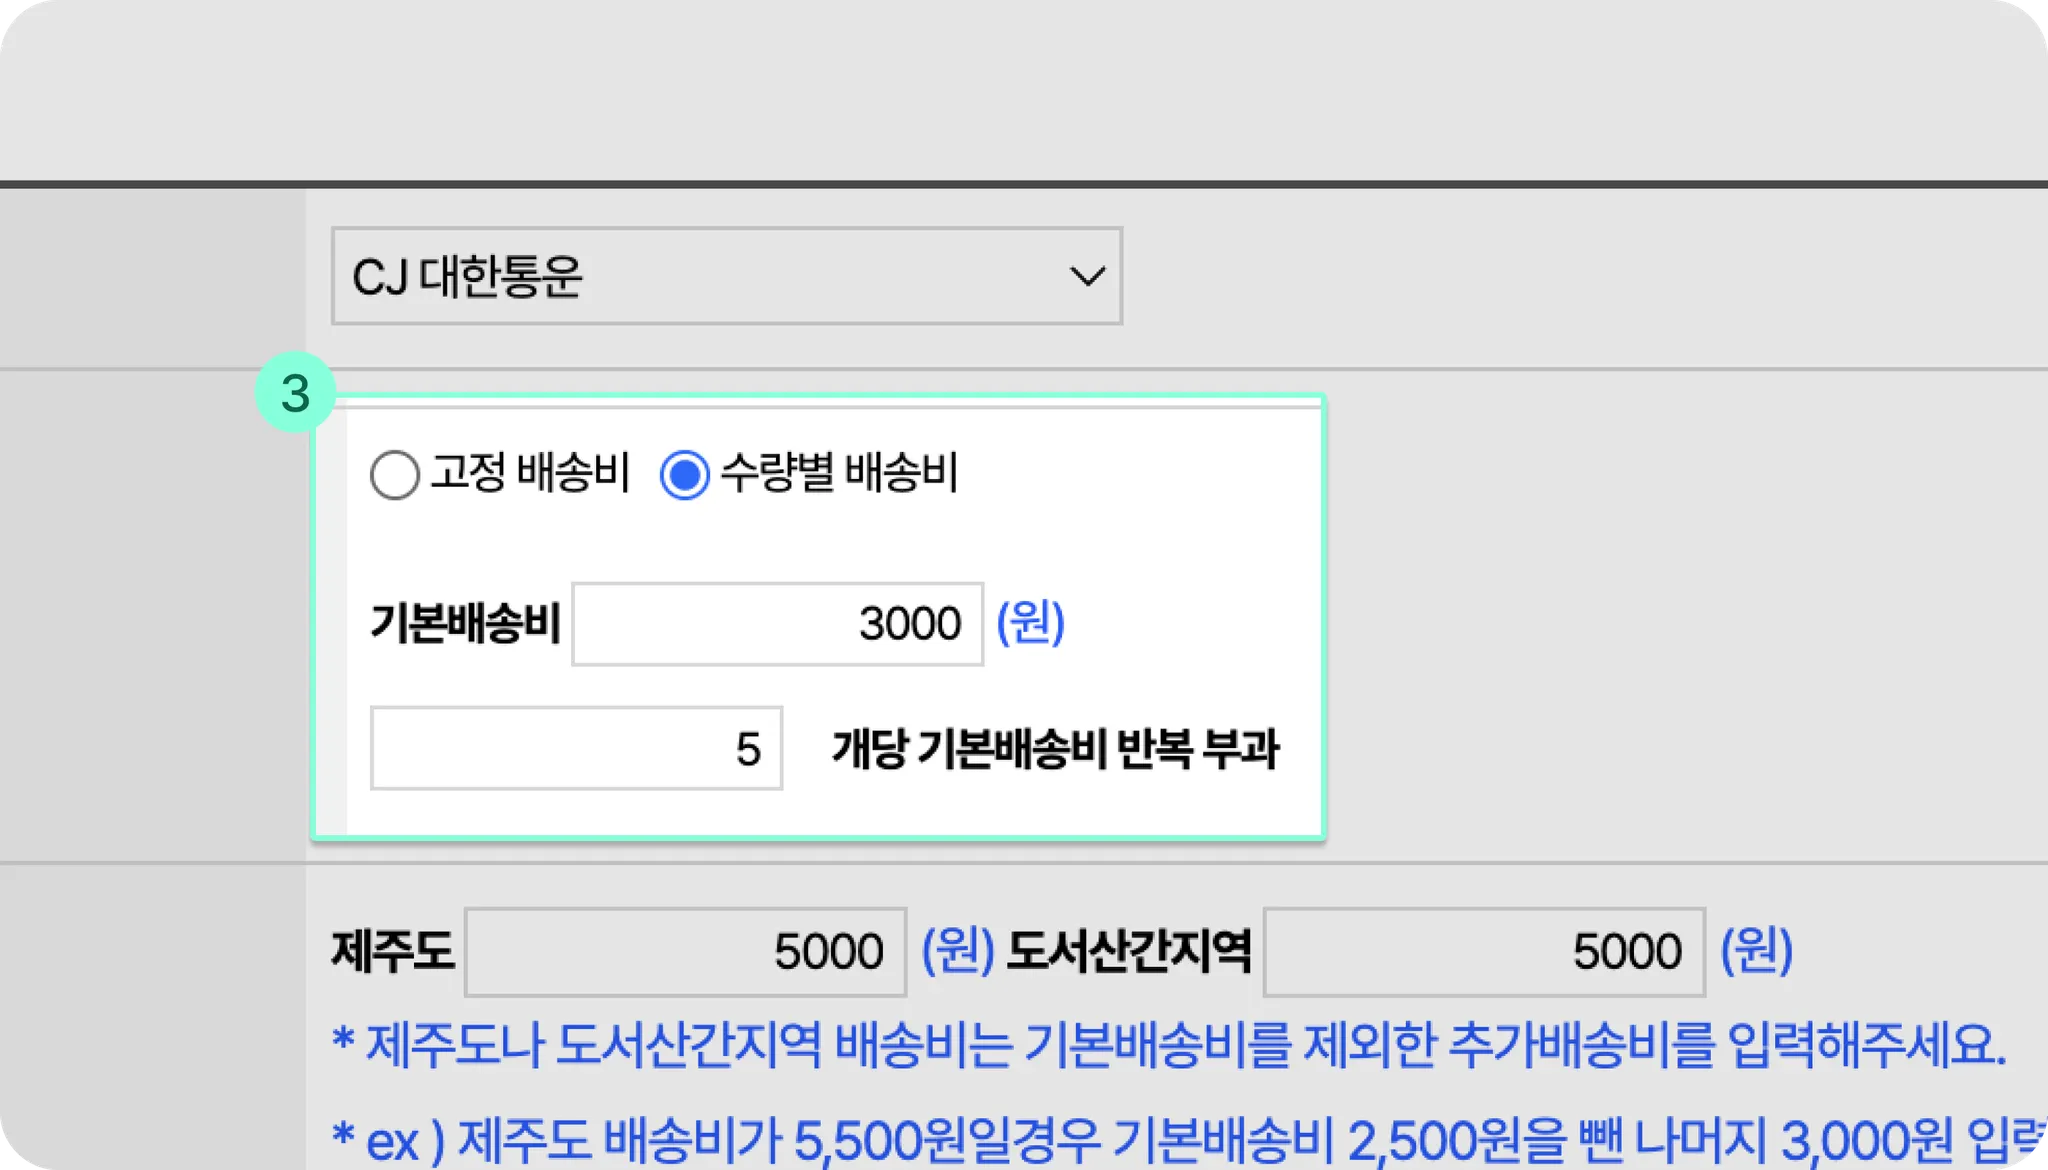Click the chevron arrow on courier selector

point(1086,276)
